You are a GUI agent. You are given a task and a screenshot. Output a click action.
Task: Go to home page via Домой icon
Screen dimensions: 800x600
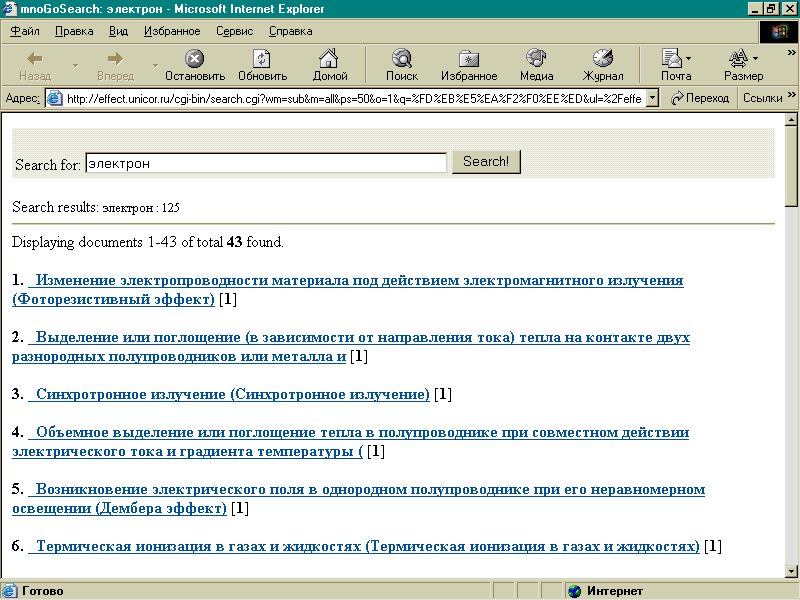329,59
